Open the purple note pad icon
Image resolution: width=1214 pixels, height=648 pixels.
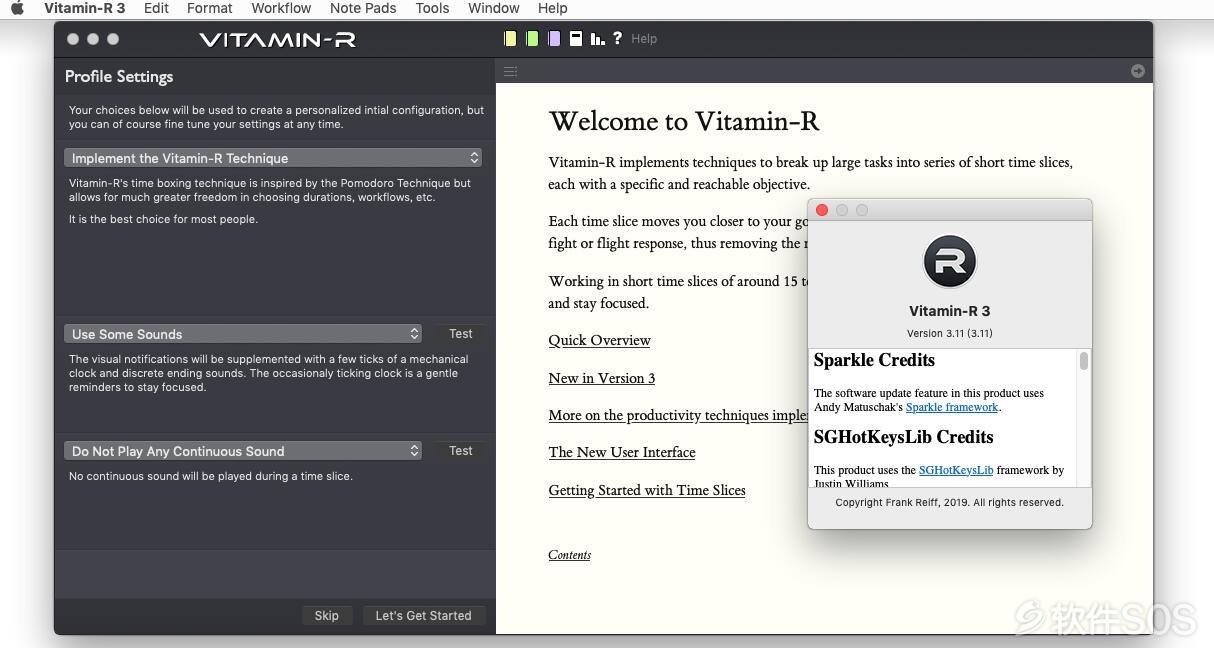click(x=554, y=39)
